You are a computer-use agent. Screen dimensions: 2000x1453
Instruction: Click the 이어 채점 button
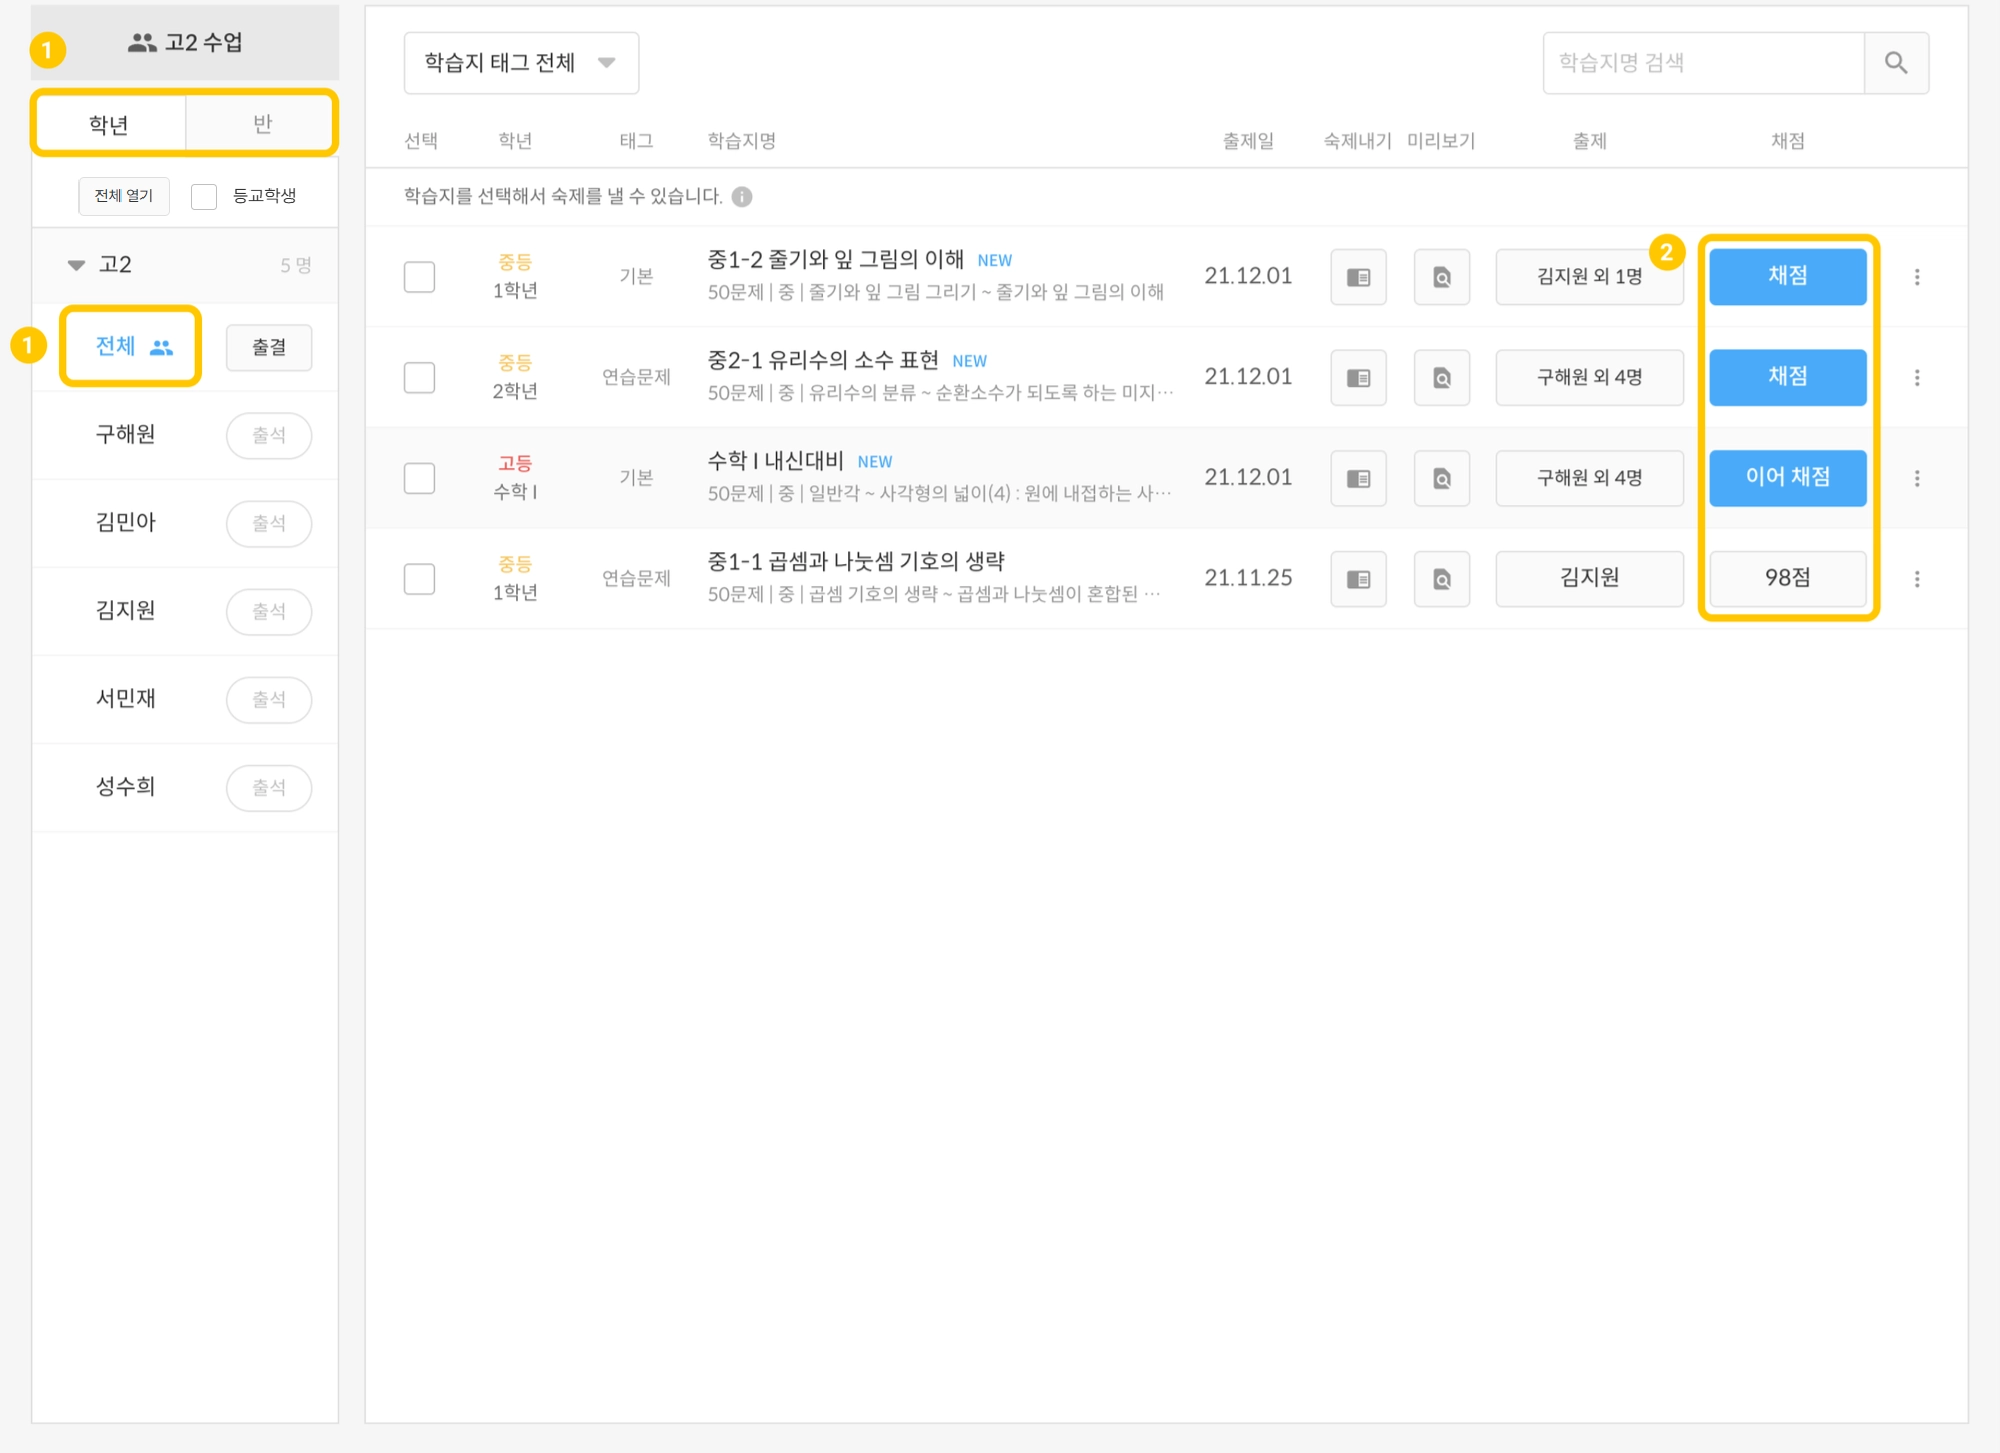point(1786,478)
